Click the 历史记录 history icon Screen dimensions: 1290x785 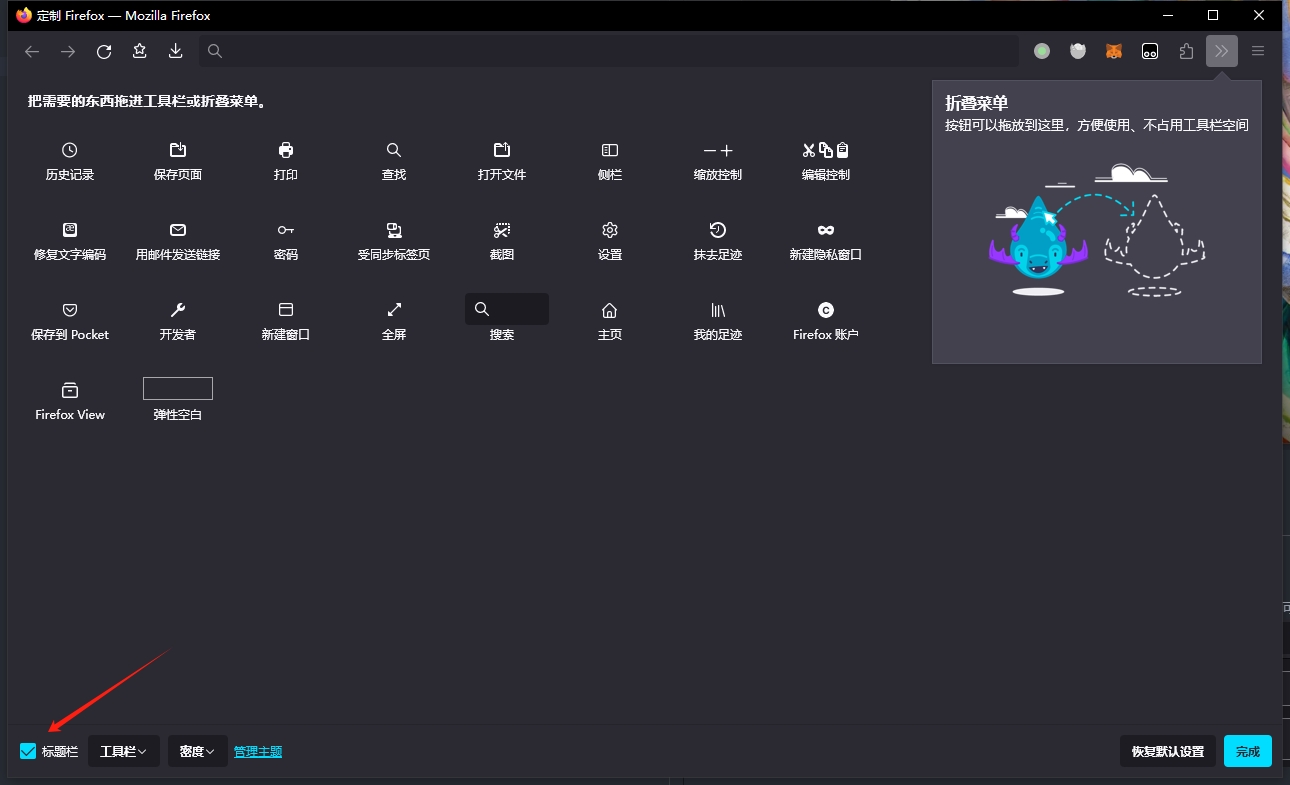69,150
